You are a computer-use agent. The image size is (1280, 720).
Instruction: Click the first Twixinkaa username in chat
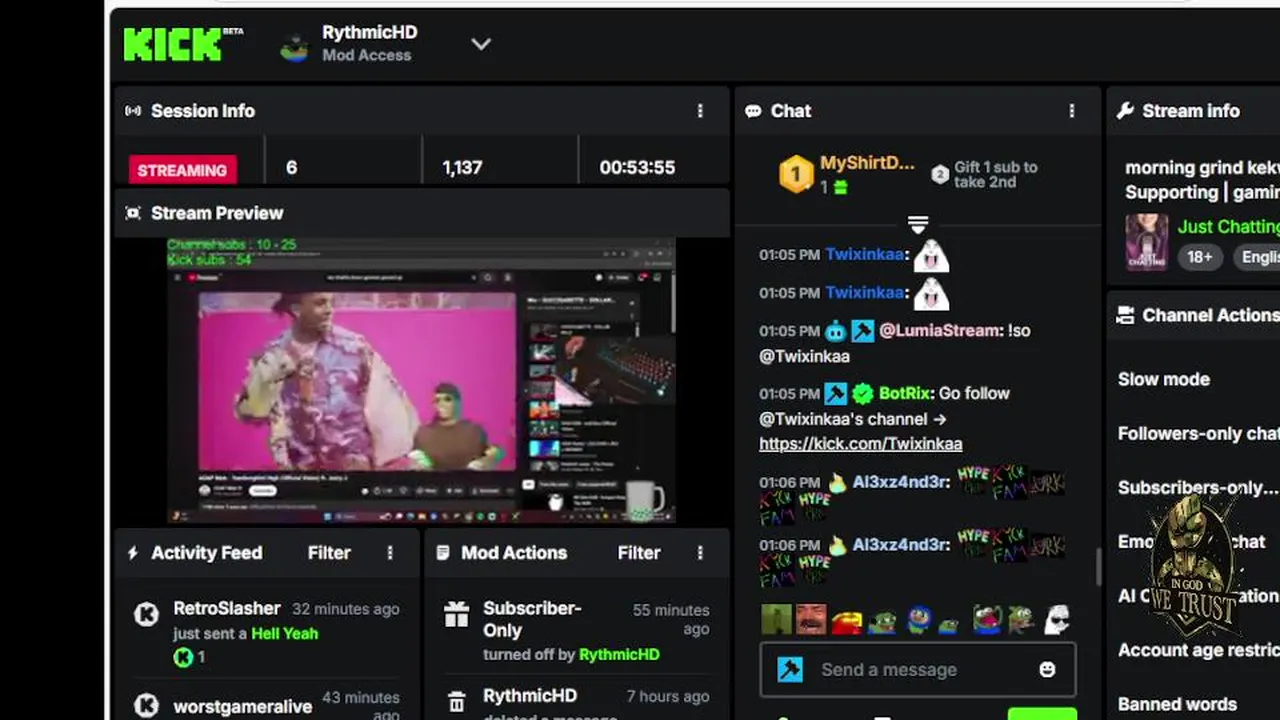(864, 255)
